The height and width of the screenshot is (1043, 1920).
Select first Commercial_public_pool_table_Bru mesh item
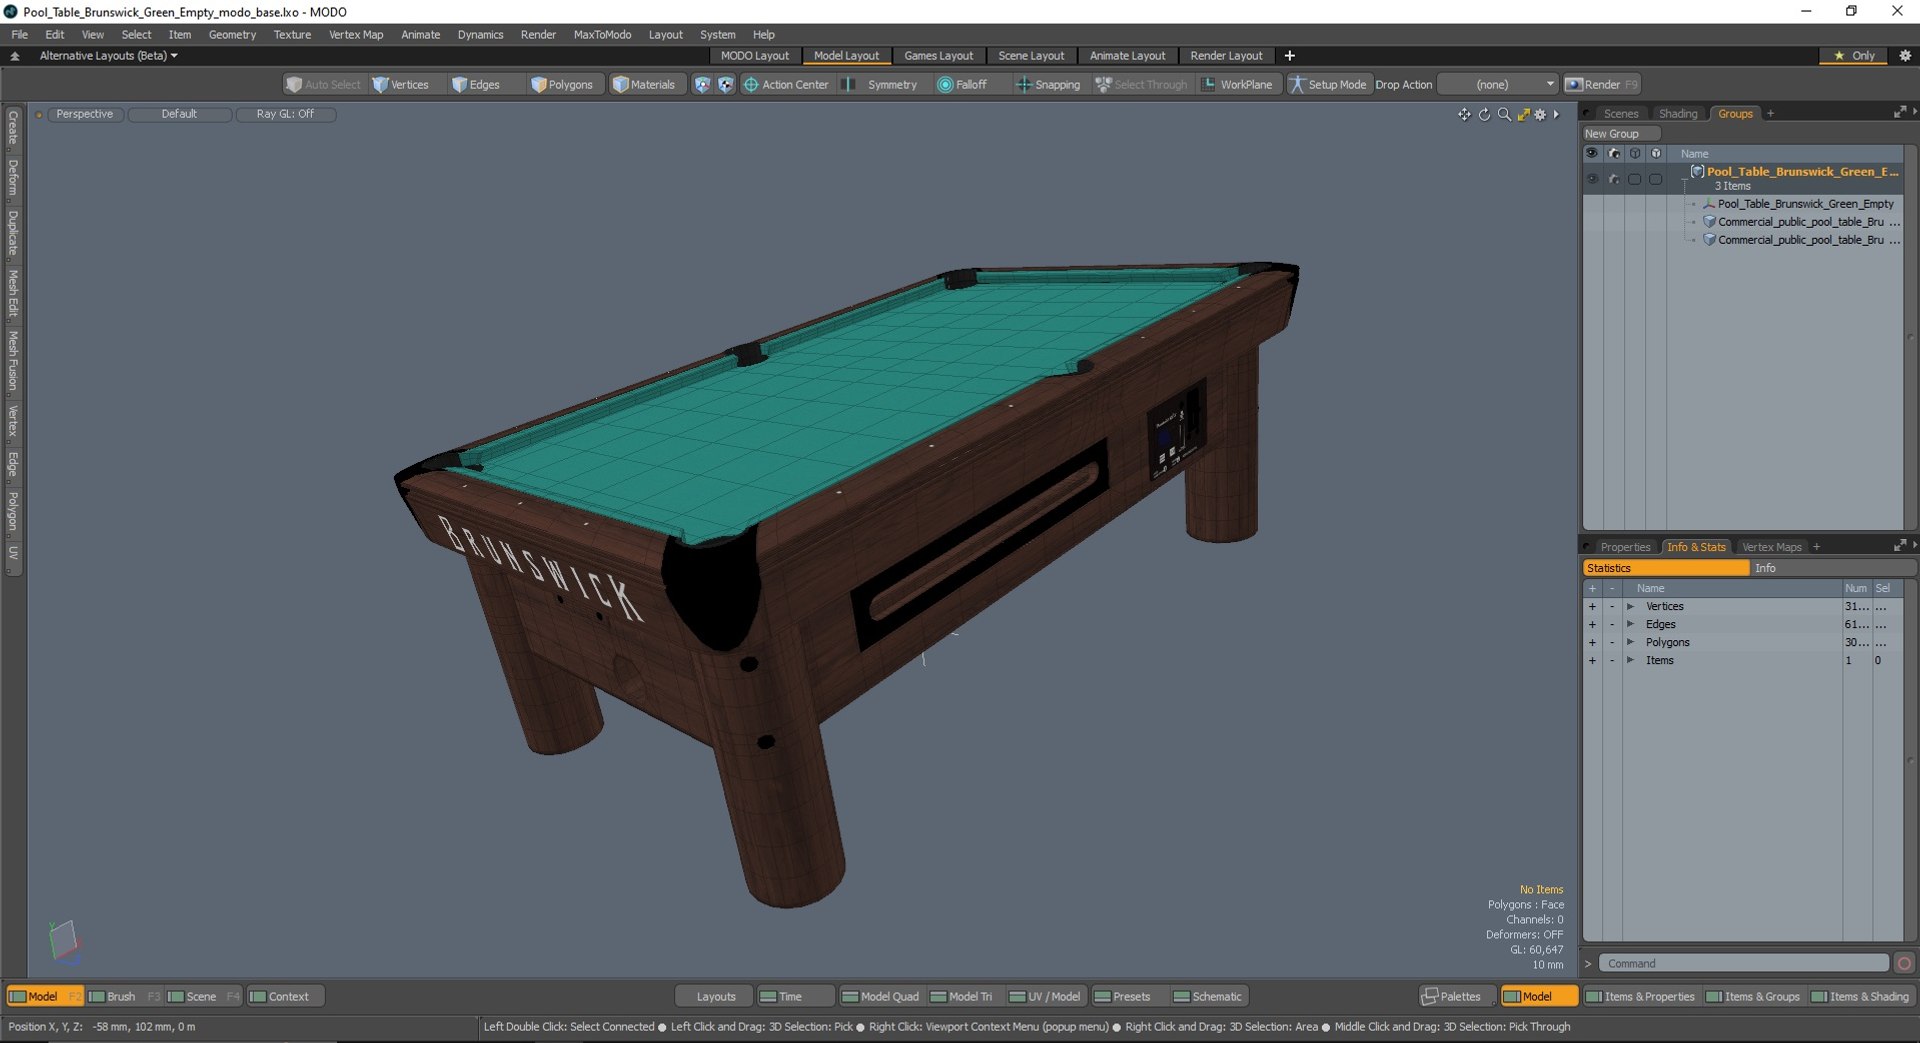[x=1800, y=222]
